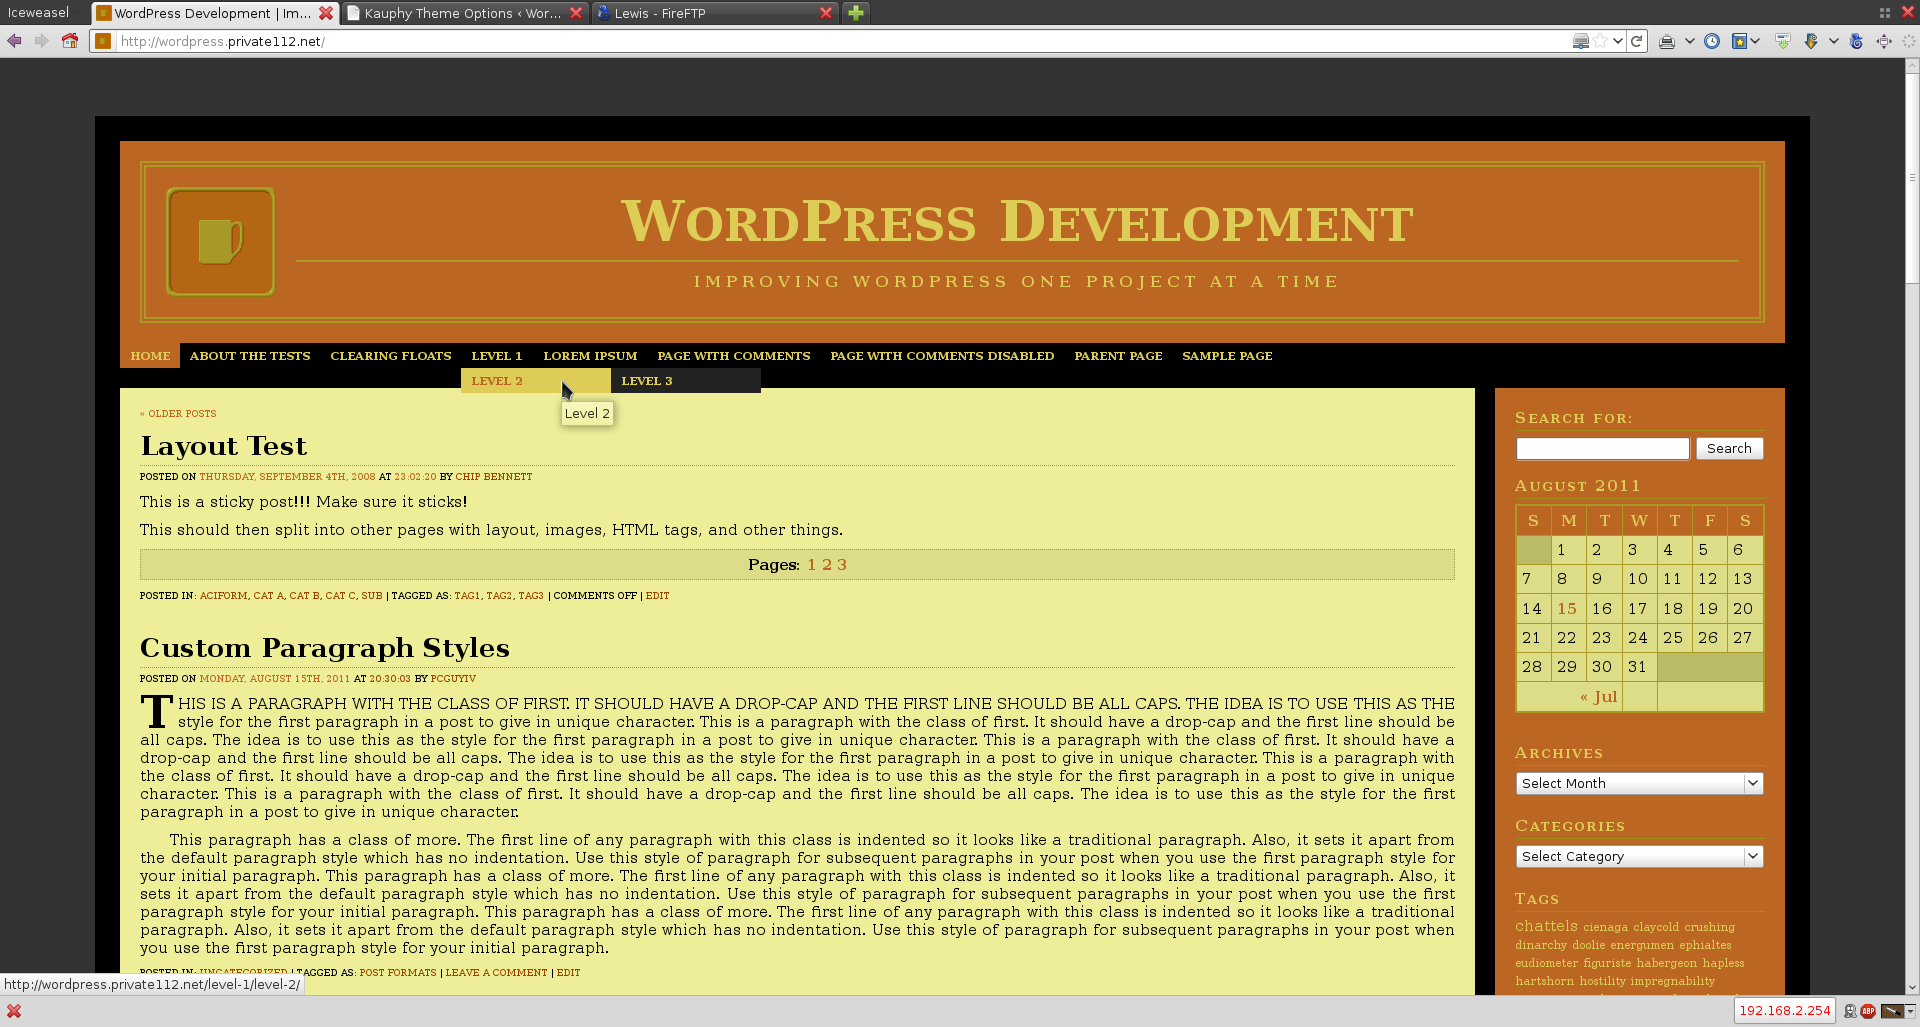The image size is (1920, 1027).
Task: Launch FireFTP via the flame icon
Action: (x=1811, y=41)
